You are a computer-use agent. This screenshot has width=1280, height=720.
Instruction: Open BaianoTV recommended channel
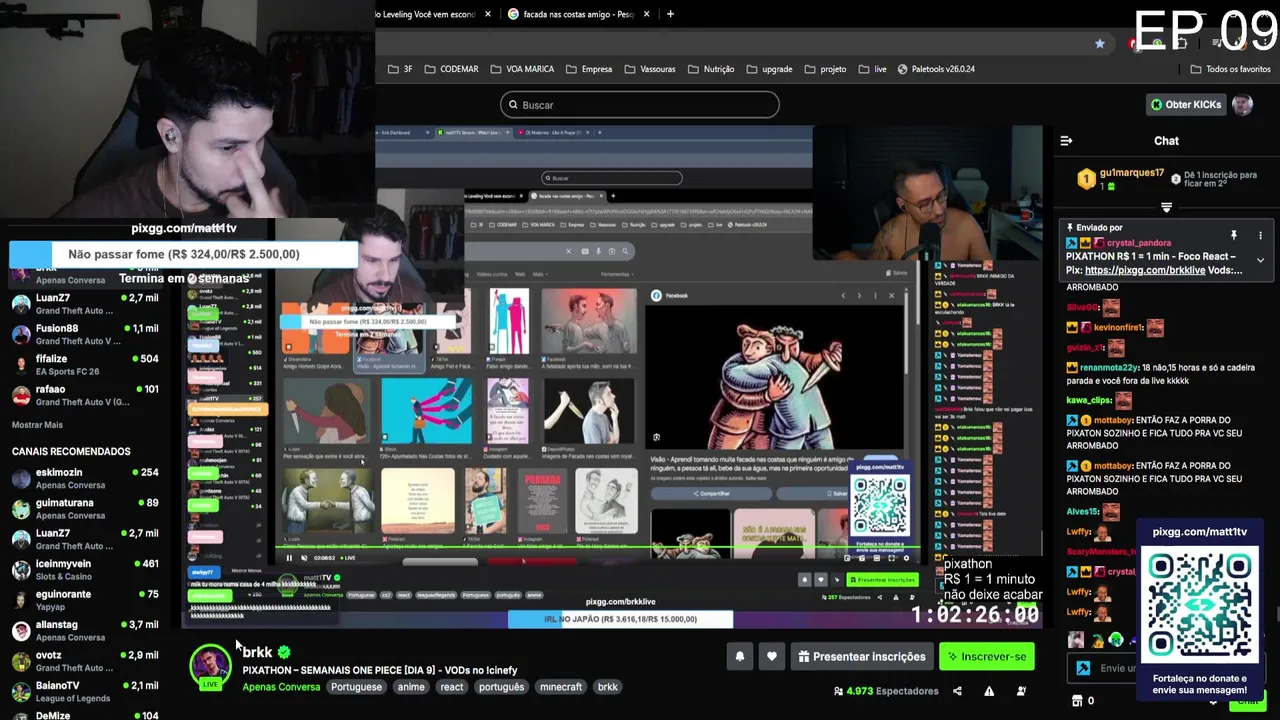coord(84,691)
